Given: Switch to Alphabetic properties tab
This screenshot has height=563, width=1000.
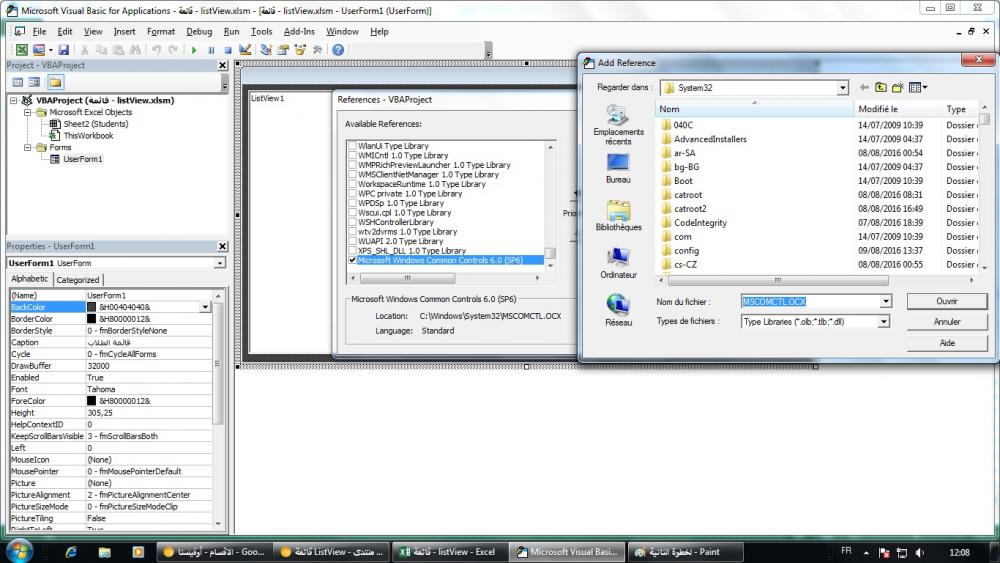Looking at the screenshot, I should tap(29, 279).
